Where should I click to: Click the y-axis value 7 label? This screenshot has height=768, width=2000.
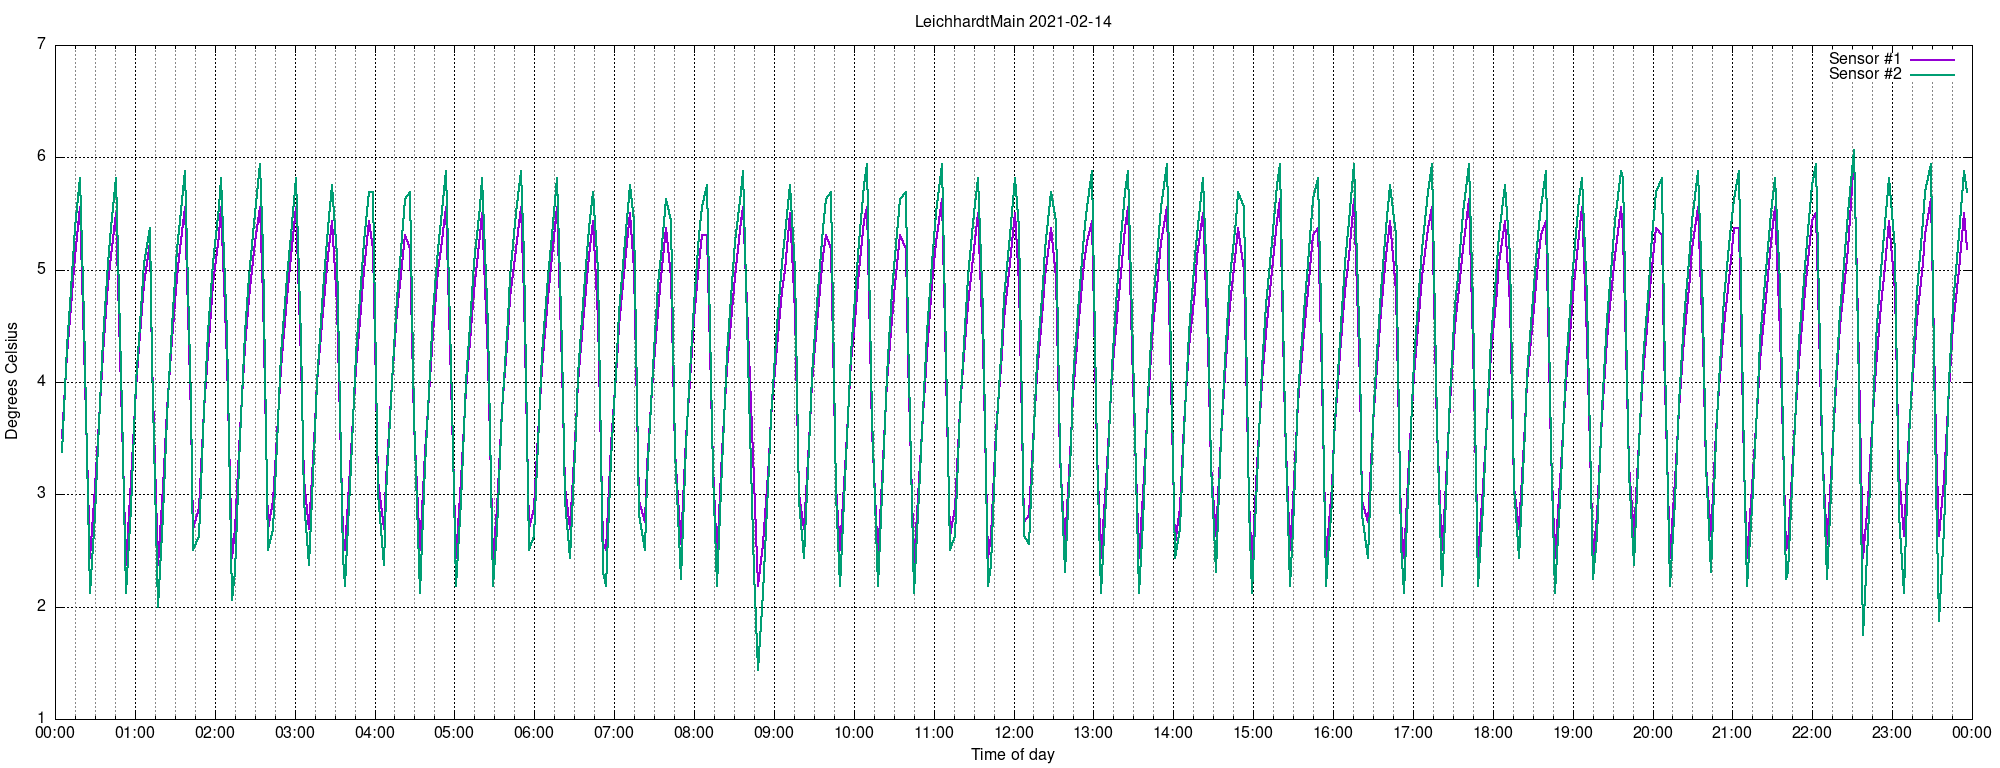tap(42, 44)
